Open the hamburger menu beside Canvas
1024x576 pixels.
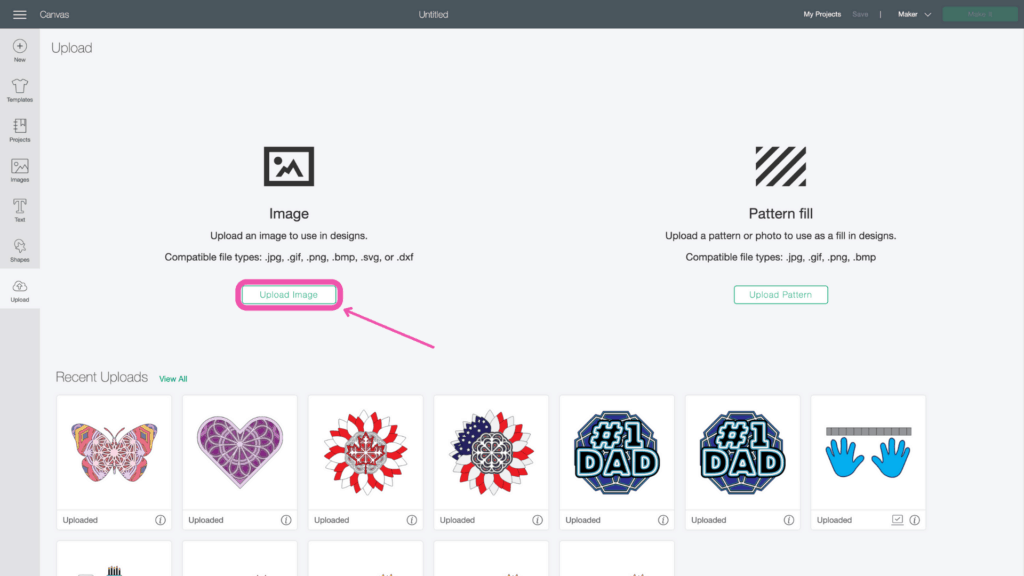20,14
